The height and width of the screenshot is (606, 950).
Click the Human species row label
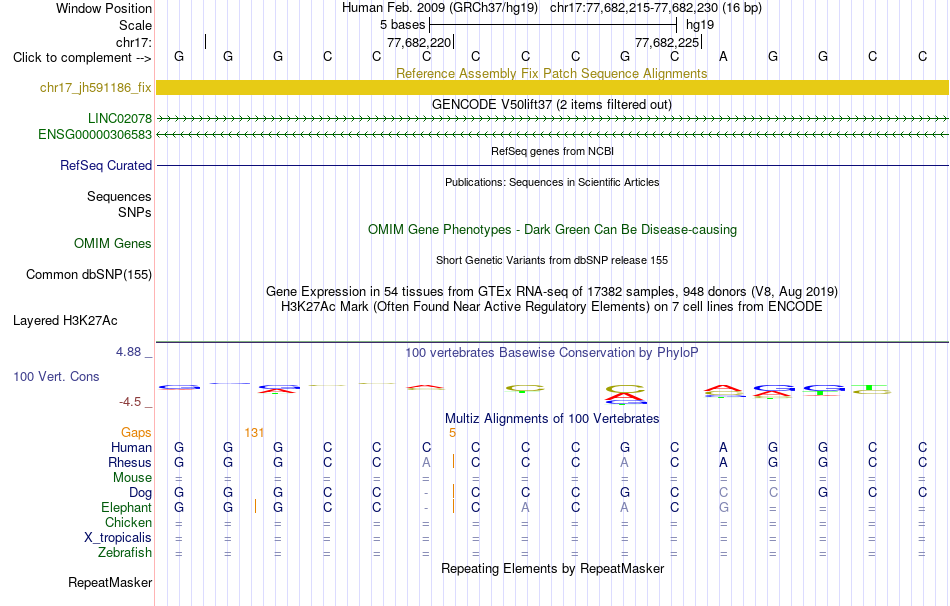[131, 447]
